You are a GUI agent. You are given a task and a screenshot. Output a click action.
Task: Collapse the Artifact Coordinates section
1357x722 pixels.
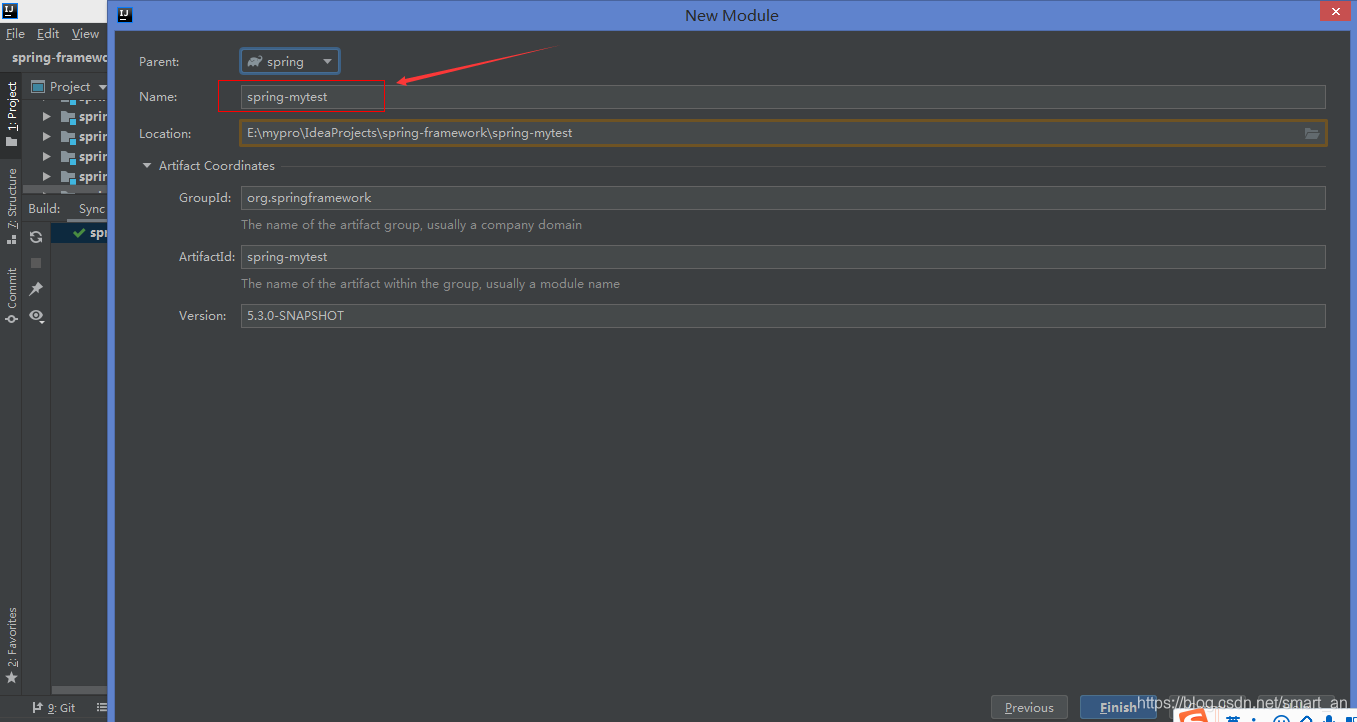pyautogui.click(x=147, y=166)
